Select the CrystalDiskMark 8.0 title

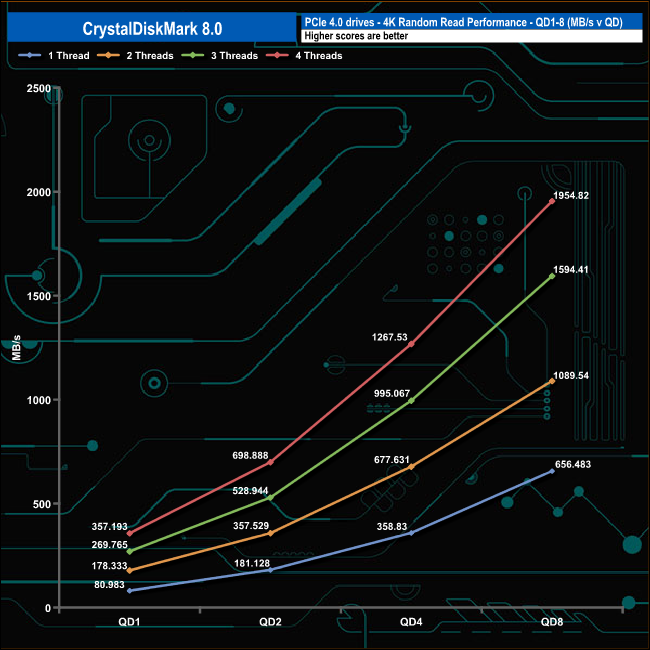(x=152, y=29)
